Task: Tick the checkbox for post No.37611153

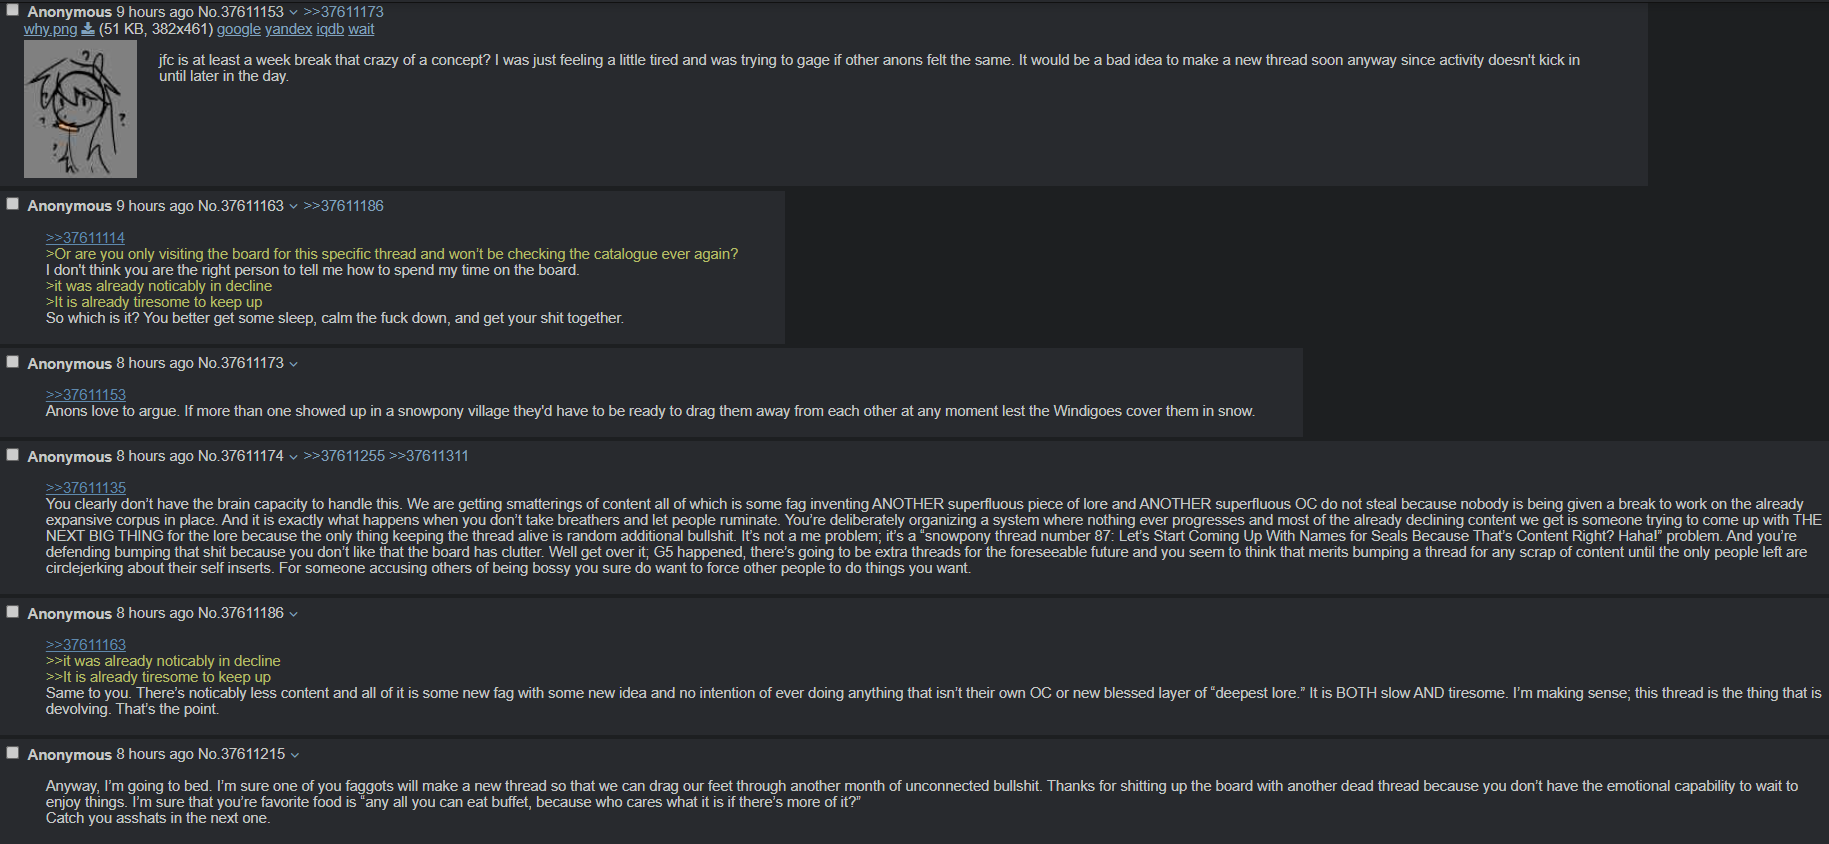Action: click(13, 10)
